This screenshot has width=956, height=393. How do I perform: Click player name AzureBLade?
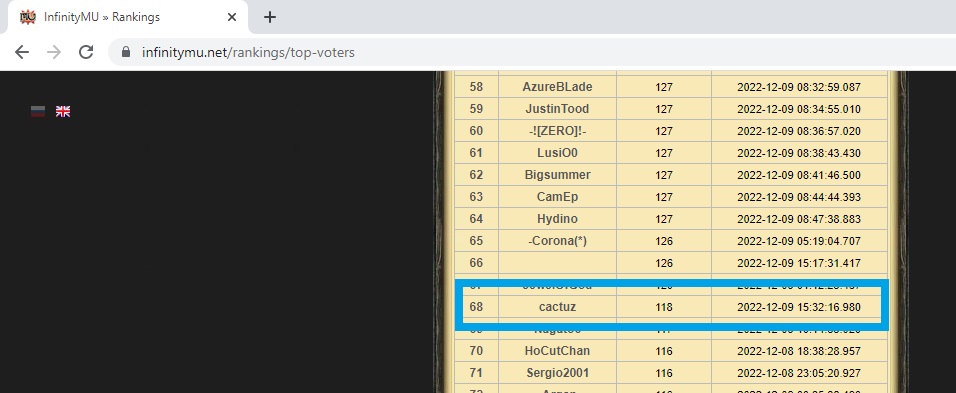pos(557,87)
